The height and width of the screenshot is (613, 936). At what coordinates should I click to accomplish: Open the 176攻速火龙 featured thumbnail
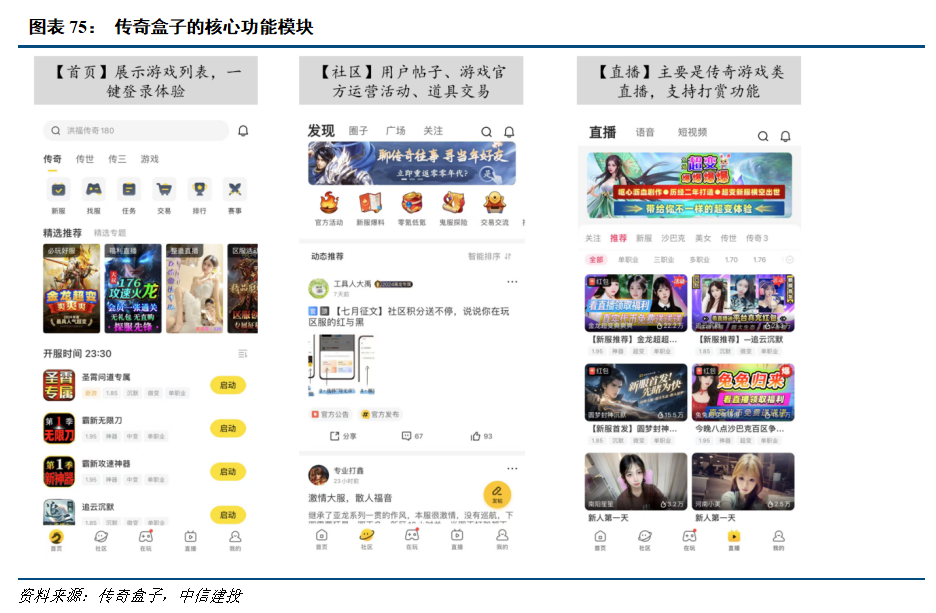tap(133, 288)
